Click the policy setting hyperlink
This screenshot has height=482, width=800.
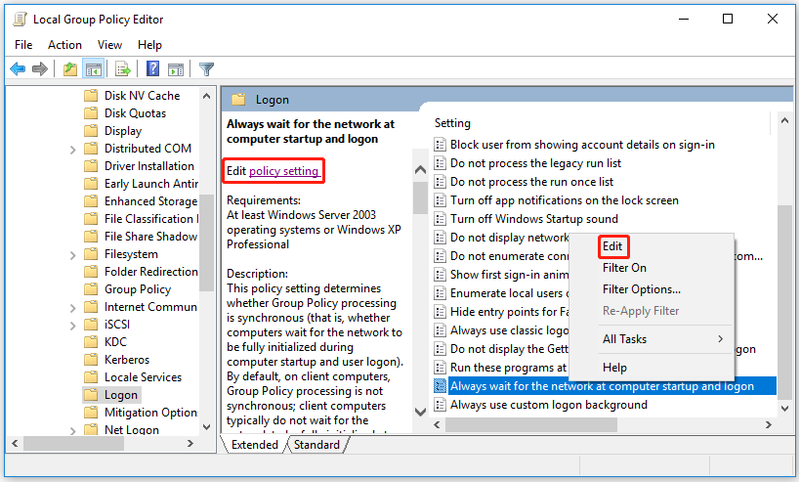[284, 171]
